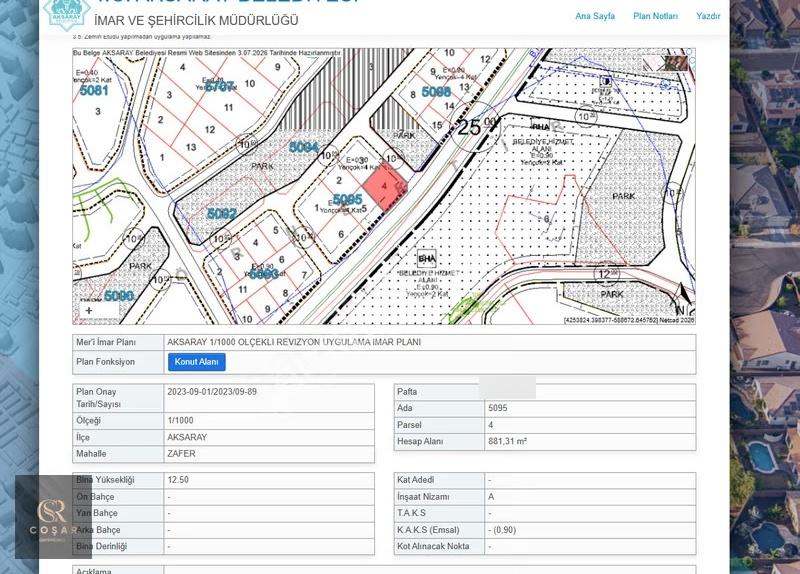The height and width of the screenshot is (574, 800).
Task: Click the Mer'i İmar Planı plan name text
Action: click(294, 342)
